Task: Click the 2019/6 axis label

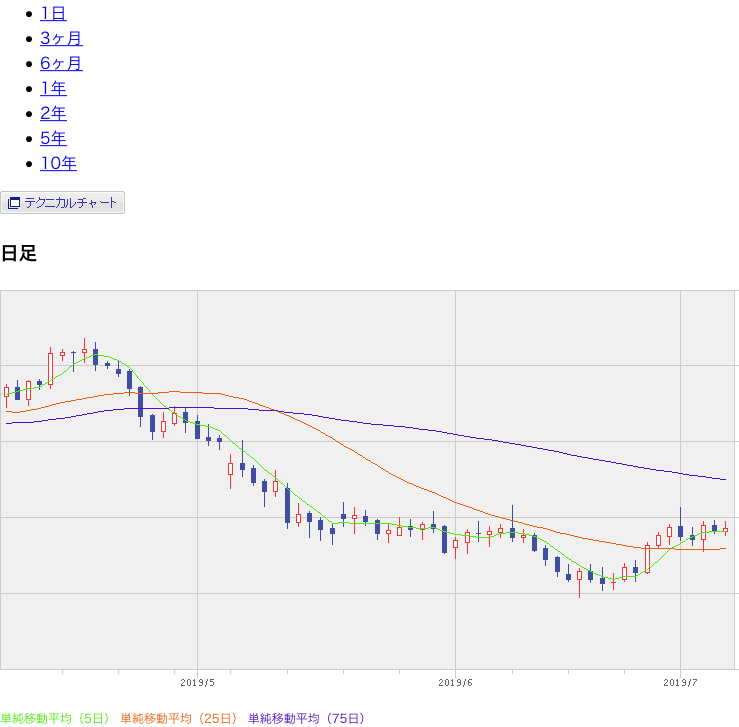Action: [455, 683]
